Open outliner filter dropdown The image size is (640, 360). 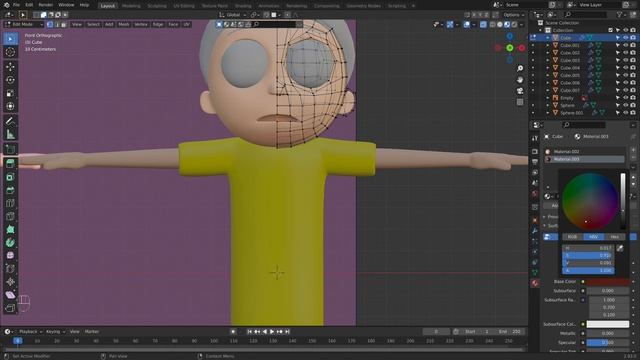click(x=621, y=15)
